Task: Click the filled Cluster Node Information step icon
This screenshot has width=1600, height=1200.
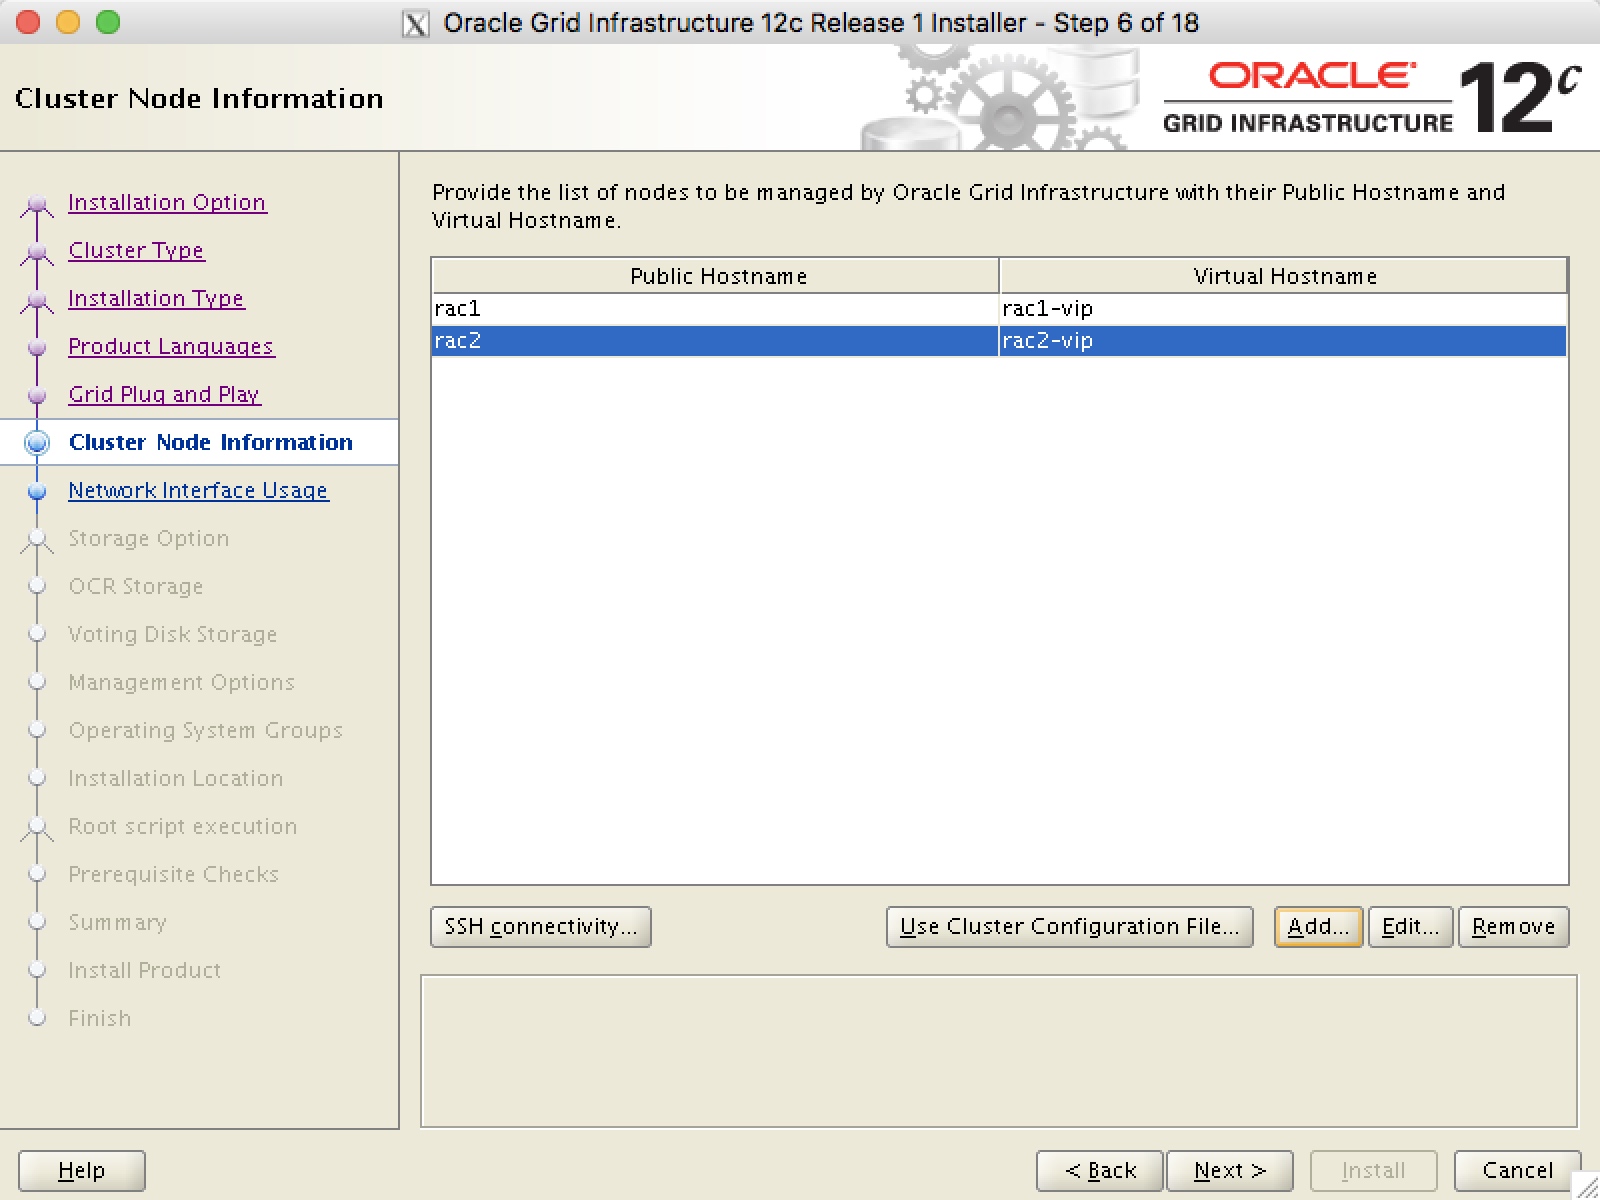Action: pyautogui.click(x=38, y=442)
